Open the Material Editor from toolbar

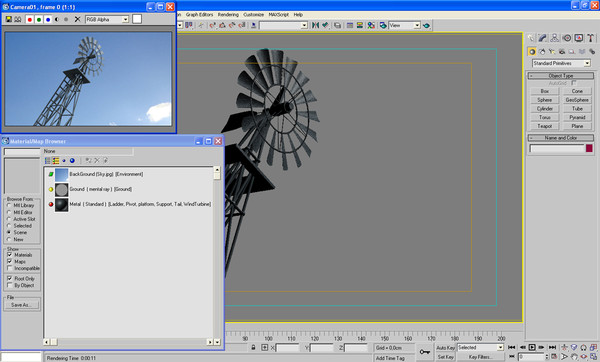[371, 25]
